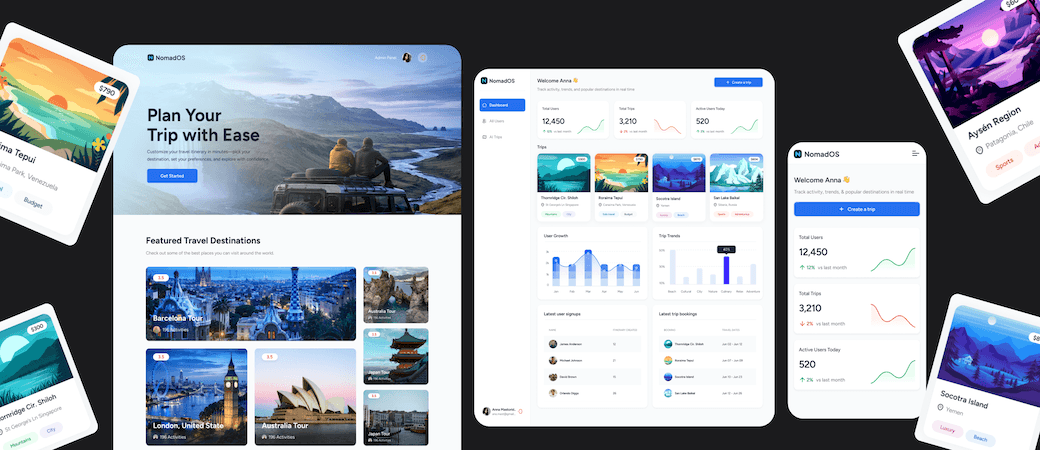Screen dimensions: 1040x450
Task: Click the 3.5 rating badge on London card
Action: pyautogui.click(x=161, y=357)
